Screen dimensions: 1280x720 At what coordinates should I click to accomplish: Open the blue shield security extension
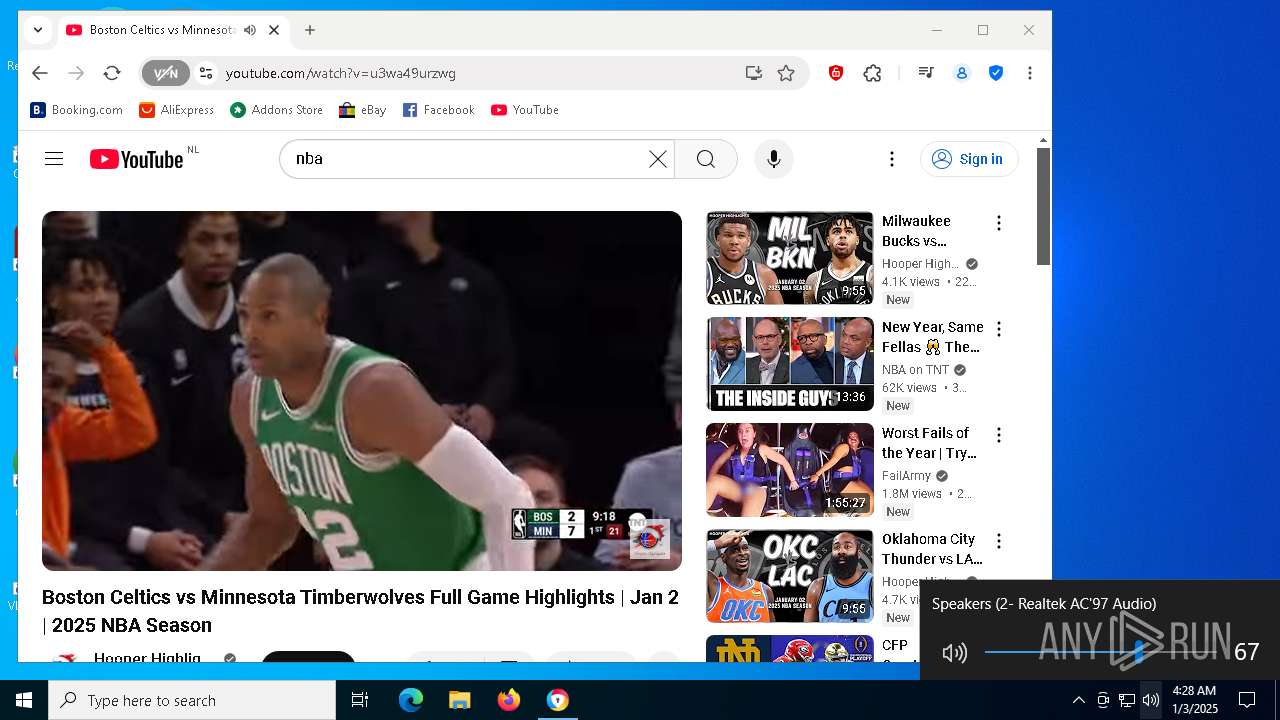[x=996, y=73]
